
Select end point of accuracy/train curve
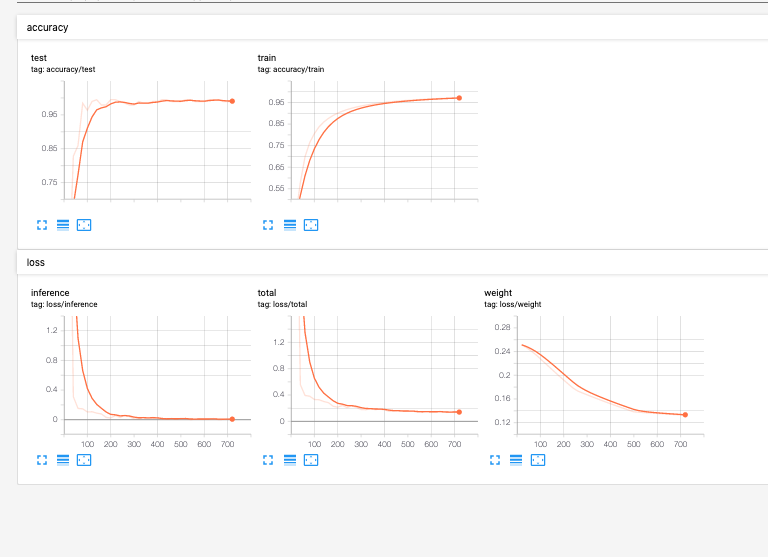pyautogui.click(x=459, y=98)
